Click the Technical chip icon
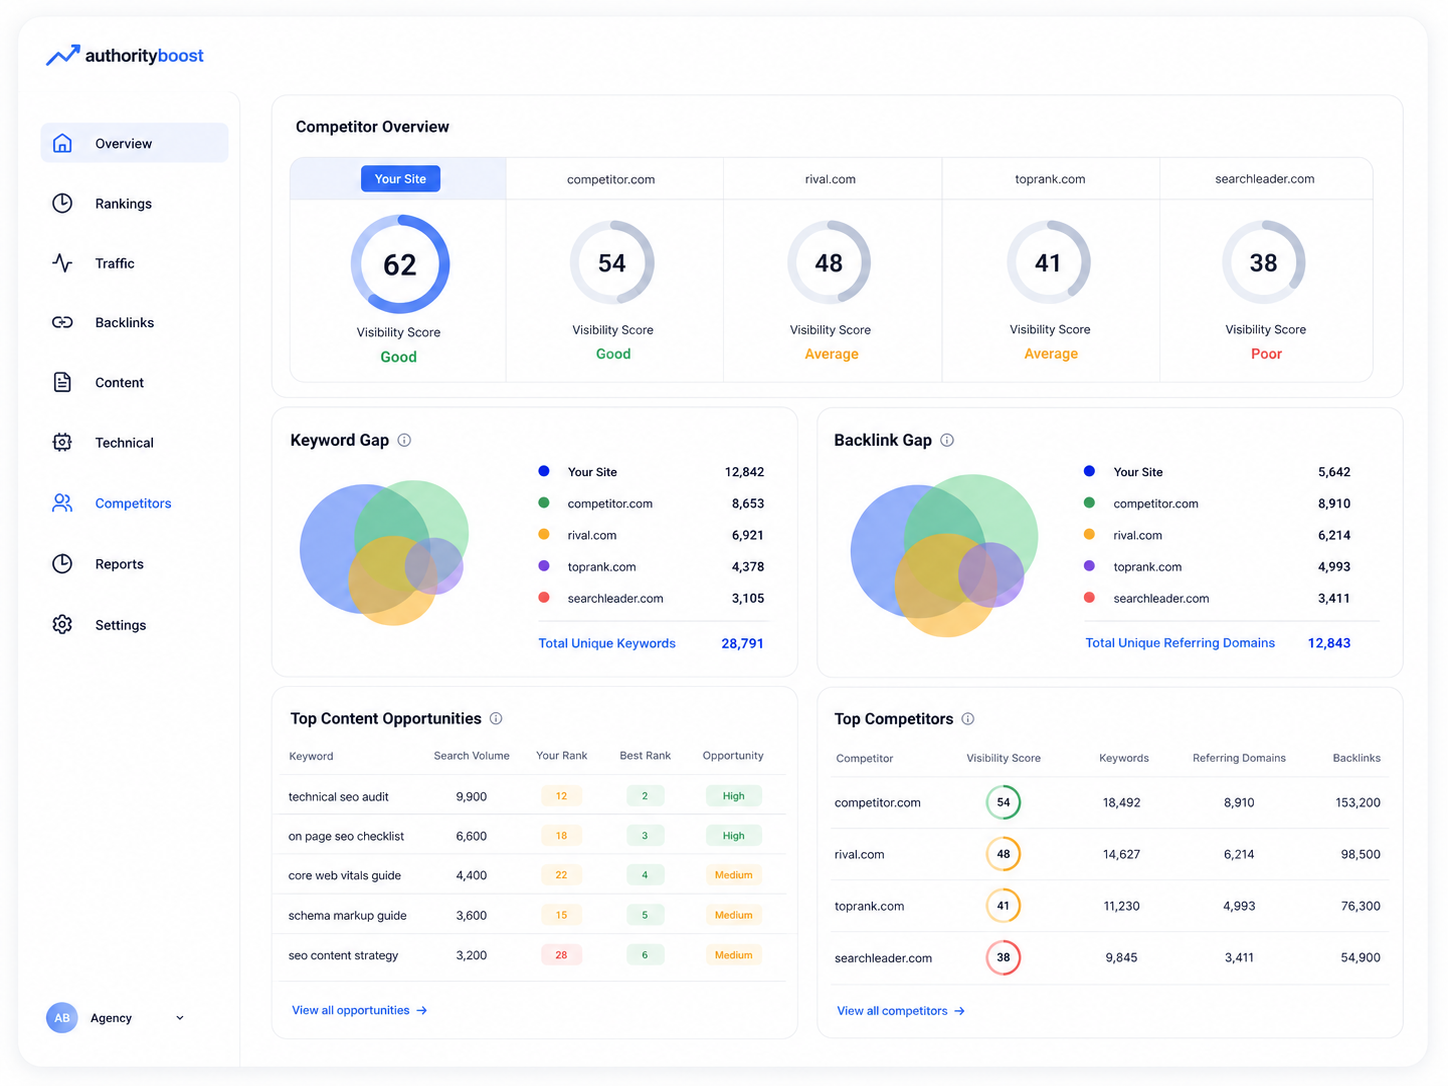 click(62, 442)
